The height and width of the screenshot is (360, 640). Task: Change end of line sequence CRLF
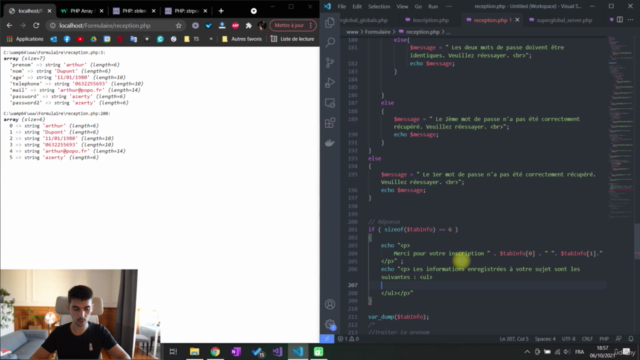pos(587,339)
